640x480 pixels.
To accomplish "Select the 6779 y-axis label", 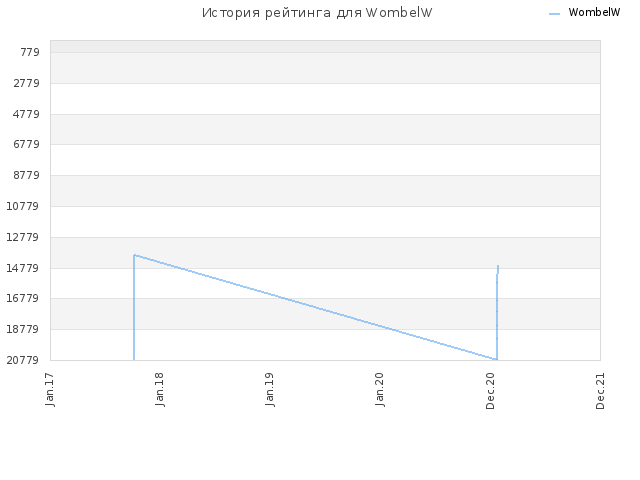I will click(x=27, y=144).
